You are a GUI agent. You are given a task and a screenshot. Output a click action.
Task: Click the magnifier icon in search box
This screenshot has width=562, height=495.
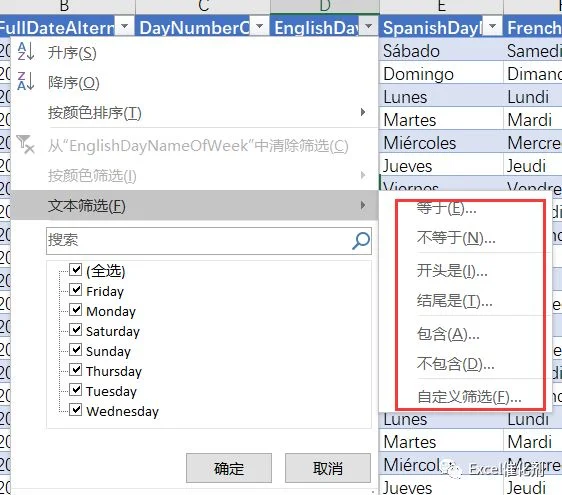coord(361,241)
